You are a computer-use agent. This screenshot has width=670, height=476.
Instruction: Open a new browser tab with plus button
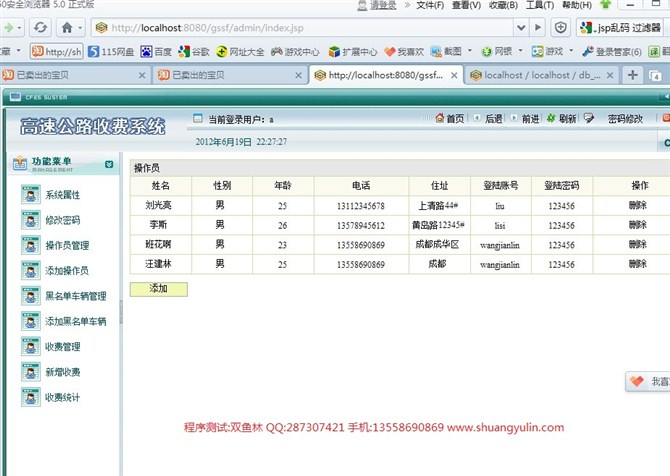point(632,75)
